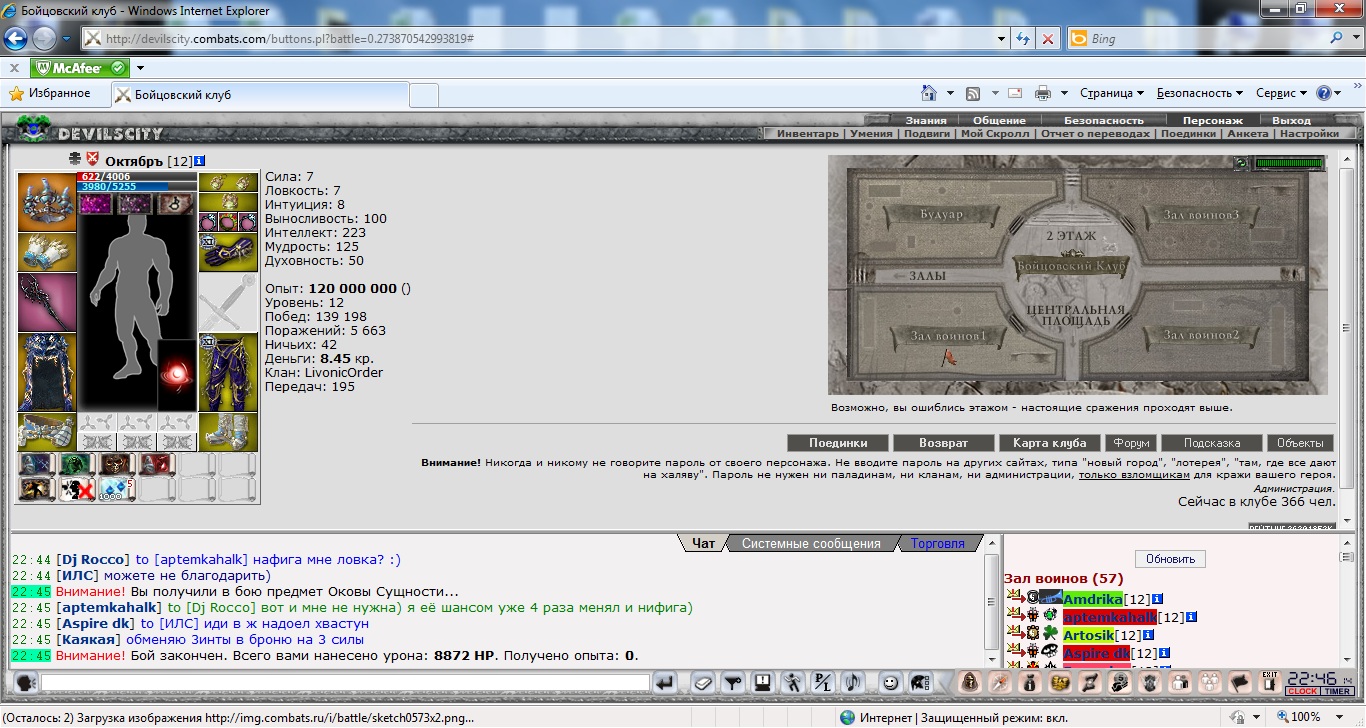Use the blue crystals 1000 scroll
Screen dimensions: 1366x728
pos(117,489)
